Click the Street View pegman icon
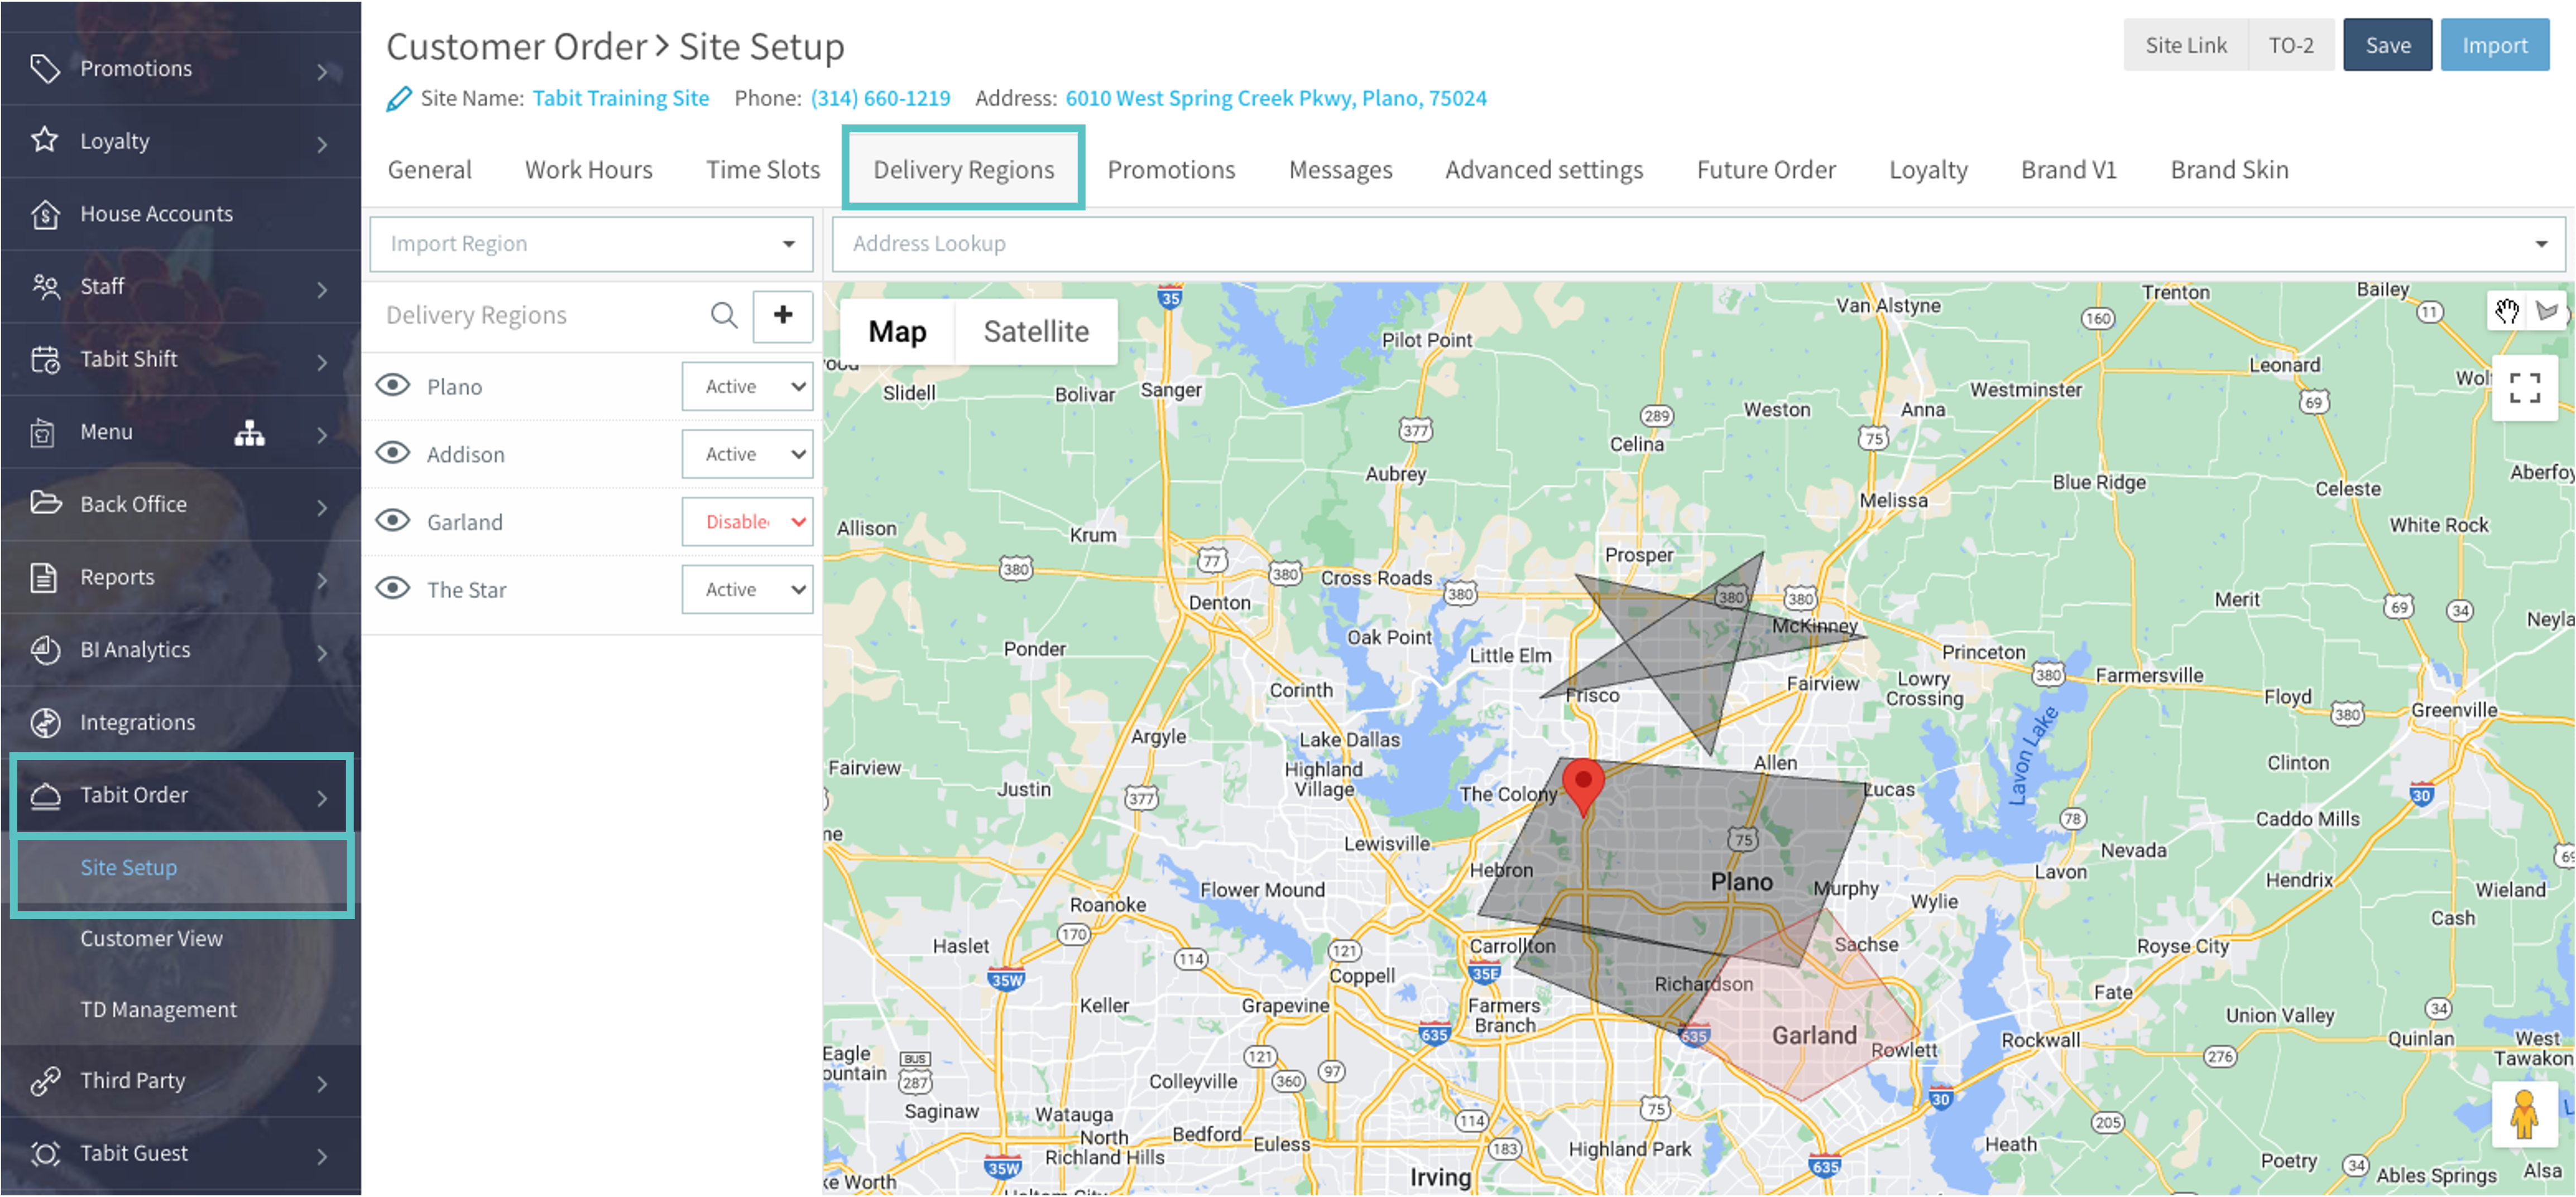2576x1197 pixels. click(x=2524, y=1113)
